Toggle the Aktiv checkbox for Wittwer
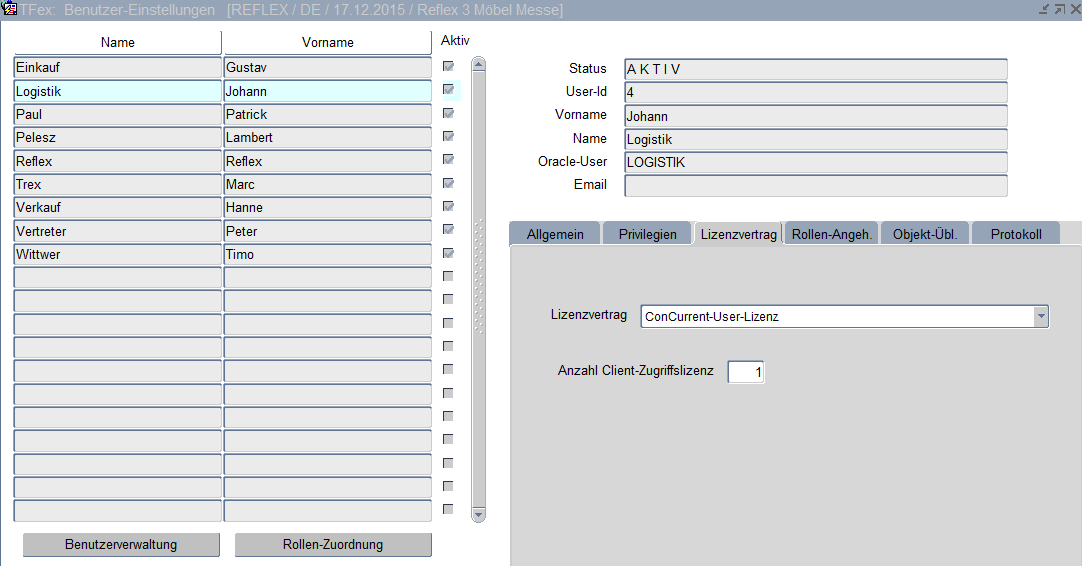1082x566 pixels. [x=448, y=254]
